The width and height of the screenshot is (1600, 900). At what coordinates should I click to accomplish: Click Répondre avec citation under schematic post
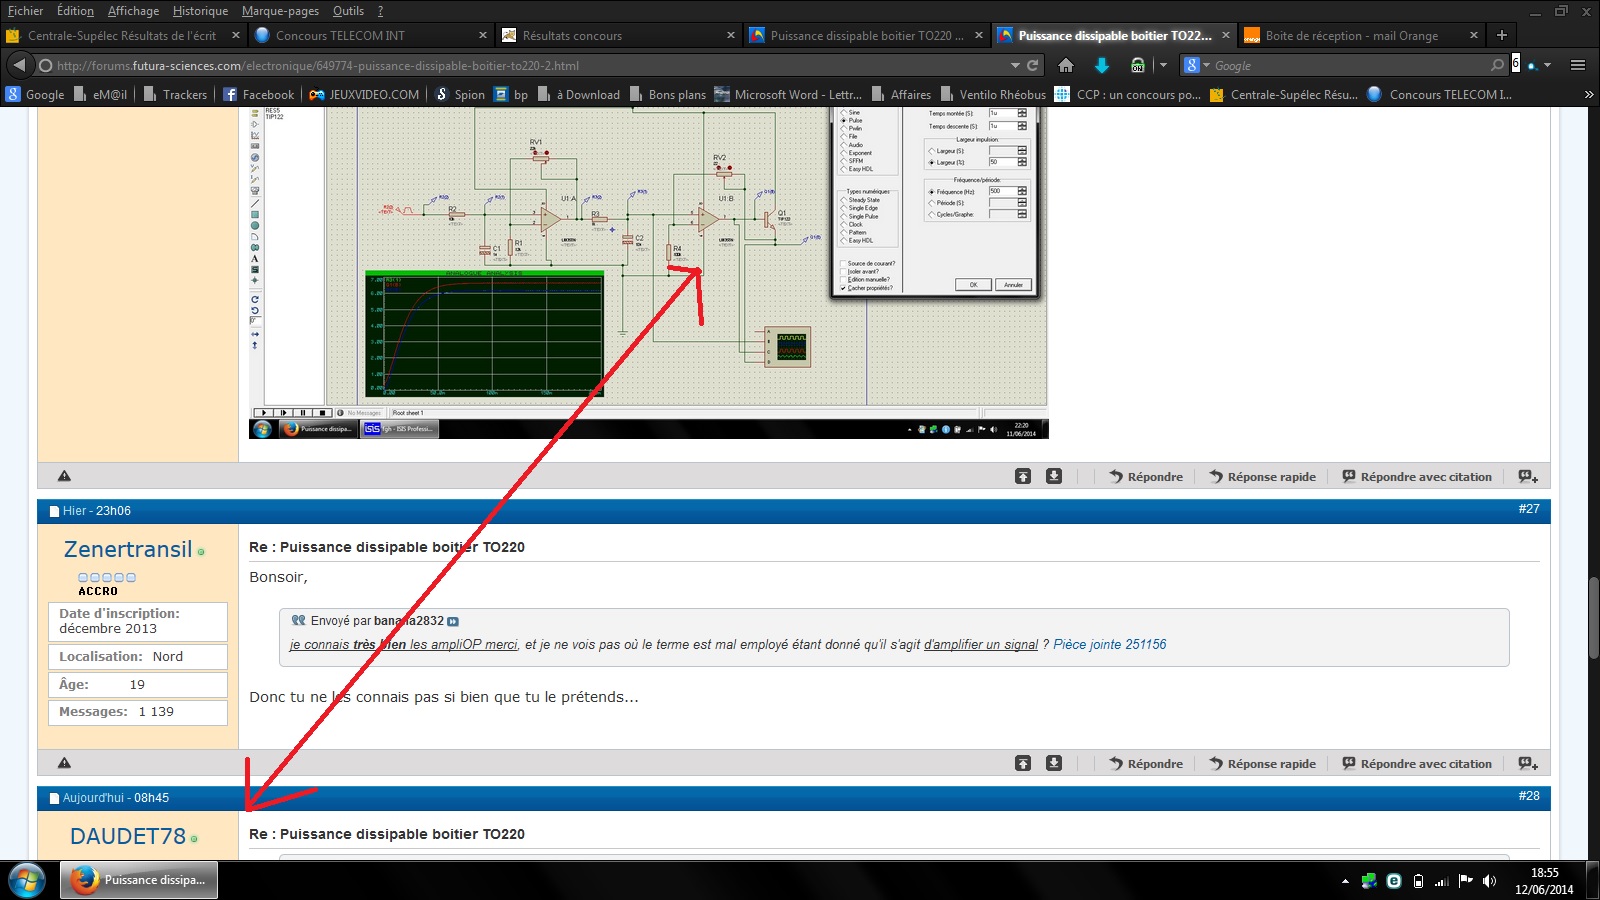[1417, 477]
